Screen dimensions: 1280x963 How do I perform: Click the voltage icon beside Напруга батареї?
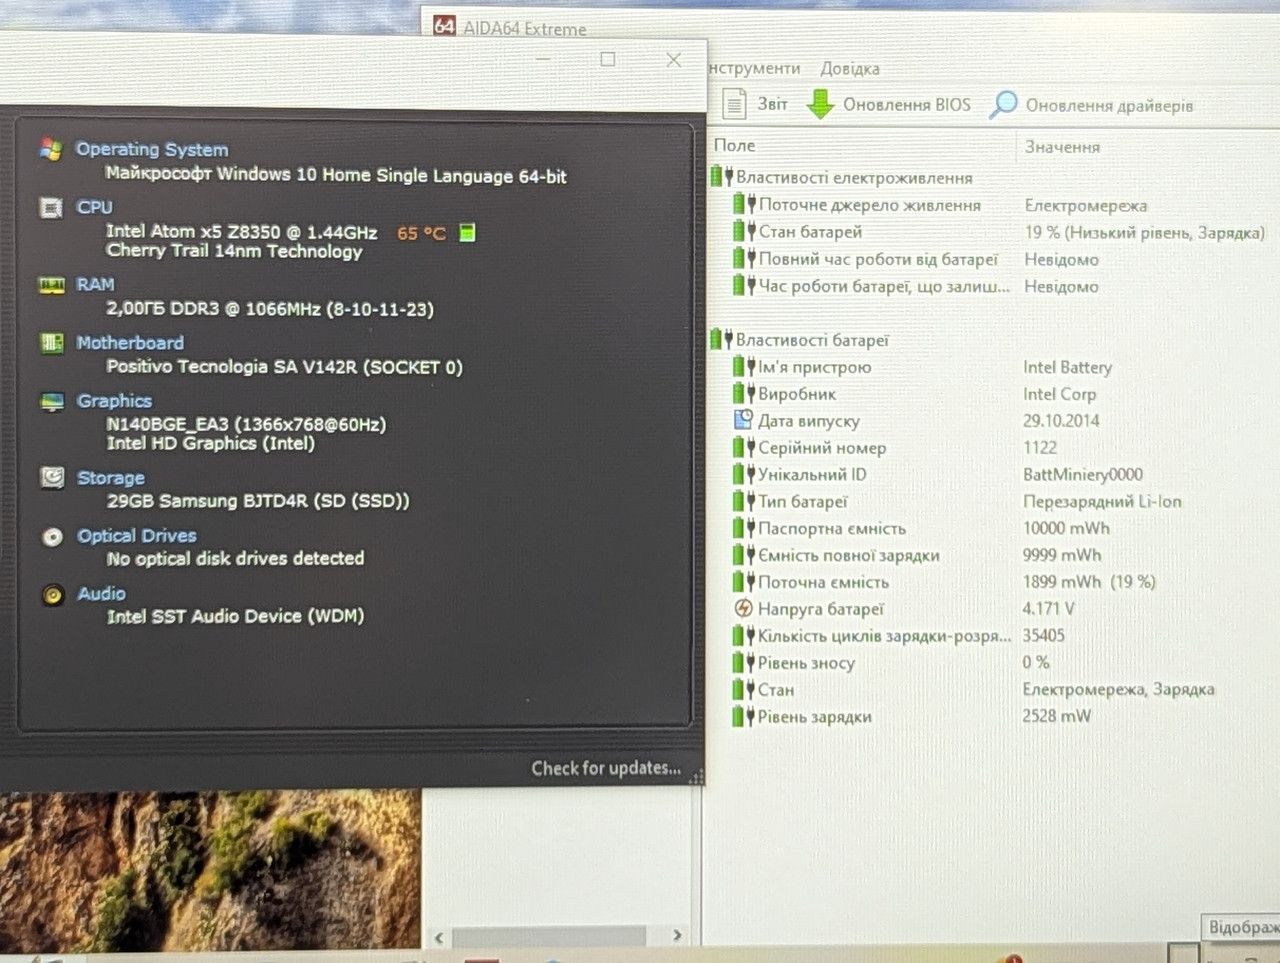(x=744, y=608)
